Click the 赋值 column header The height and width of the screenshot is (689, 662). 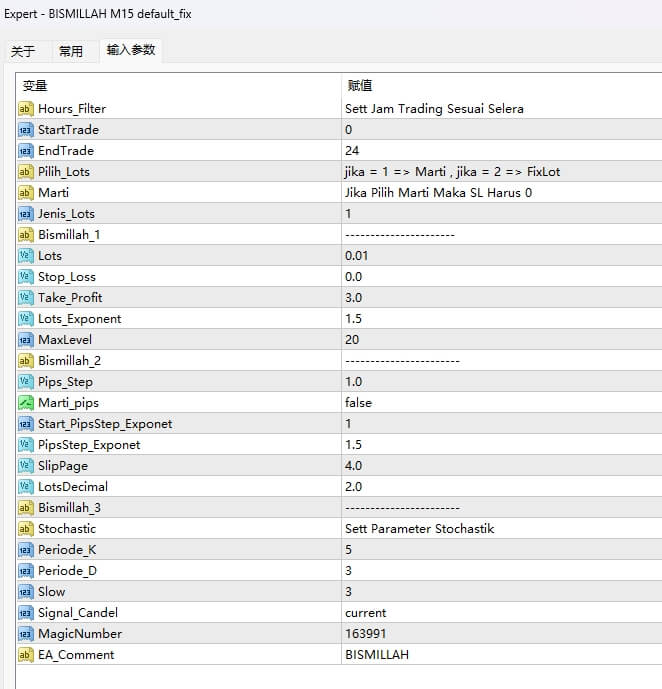(360, 86)
